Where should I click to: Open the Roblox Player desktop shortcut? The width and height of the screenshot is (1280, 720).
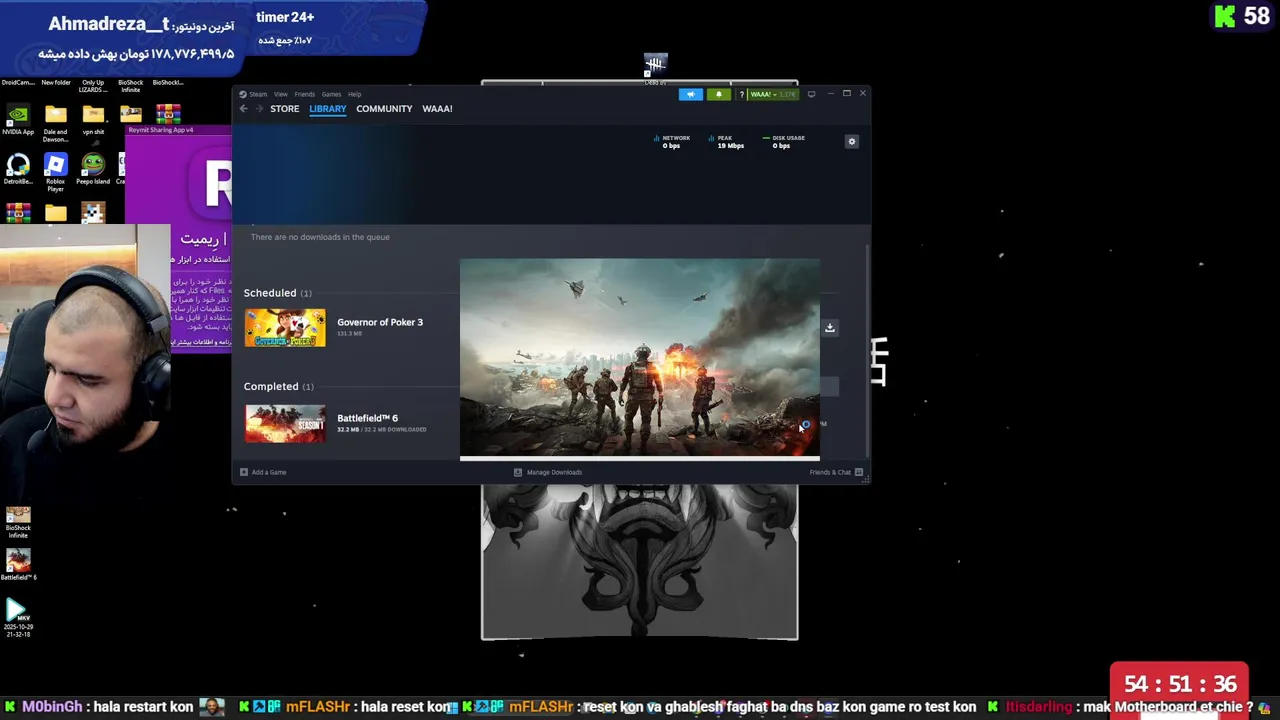click(x=55, y=172)
